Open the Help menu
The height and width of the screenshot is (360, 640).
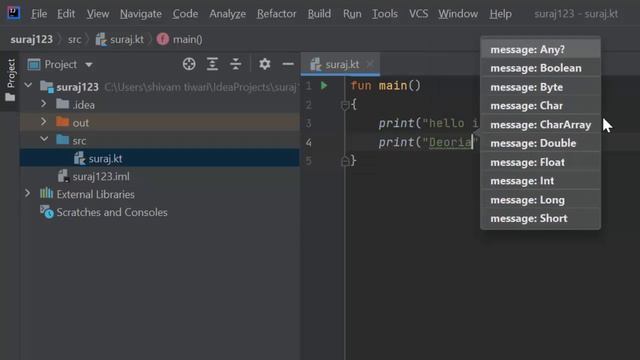500,14
